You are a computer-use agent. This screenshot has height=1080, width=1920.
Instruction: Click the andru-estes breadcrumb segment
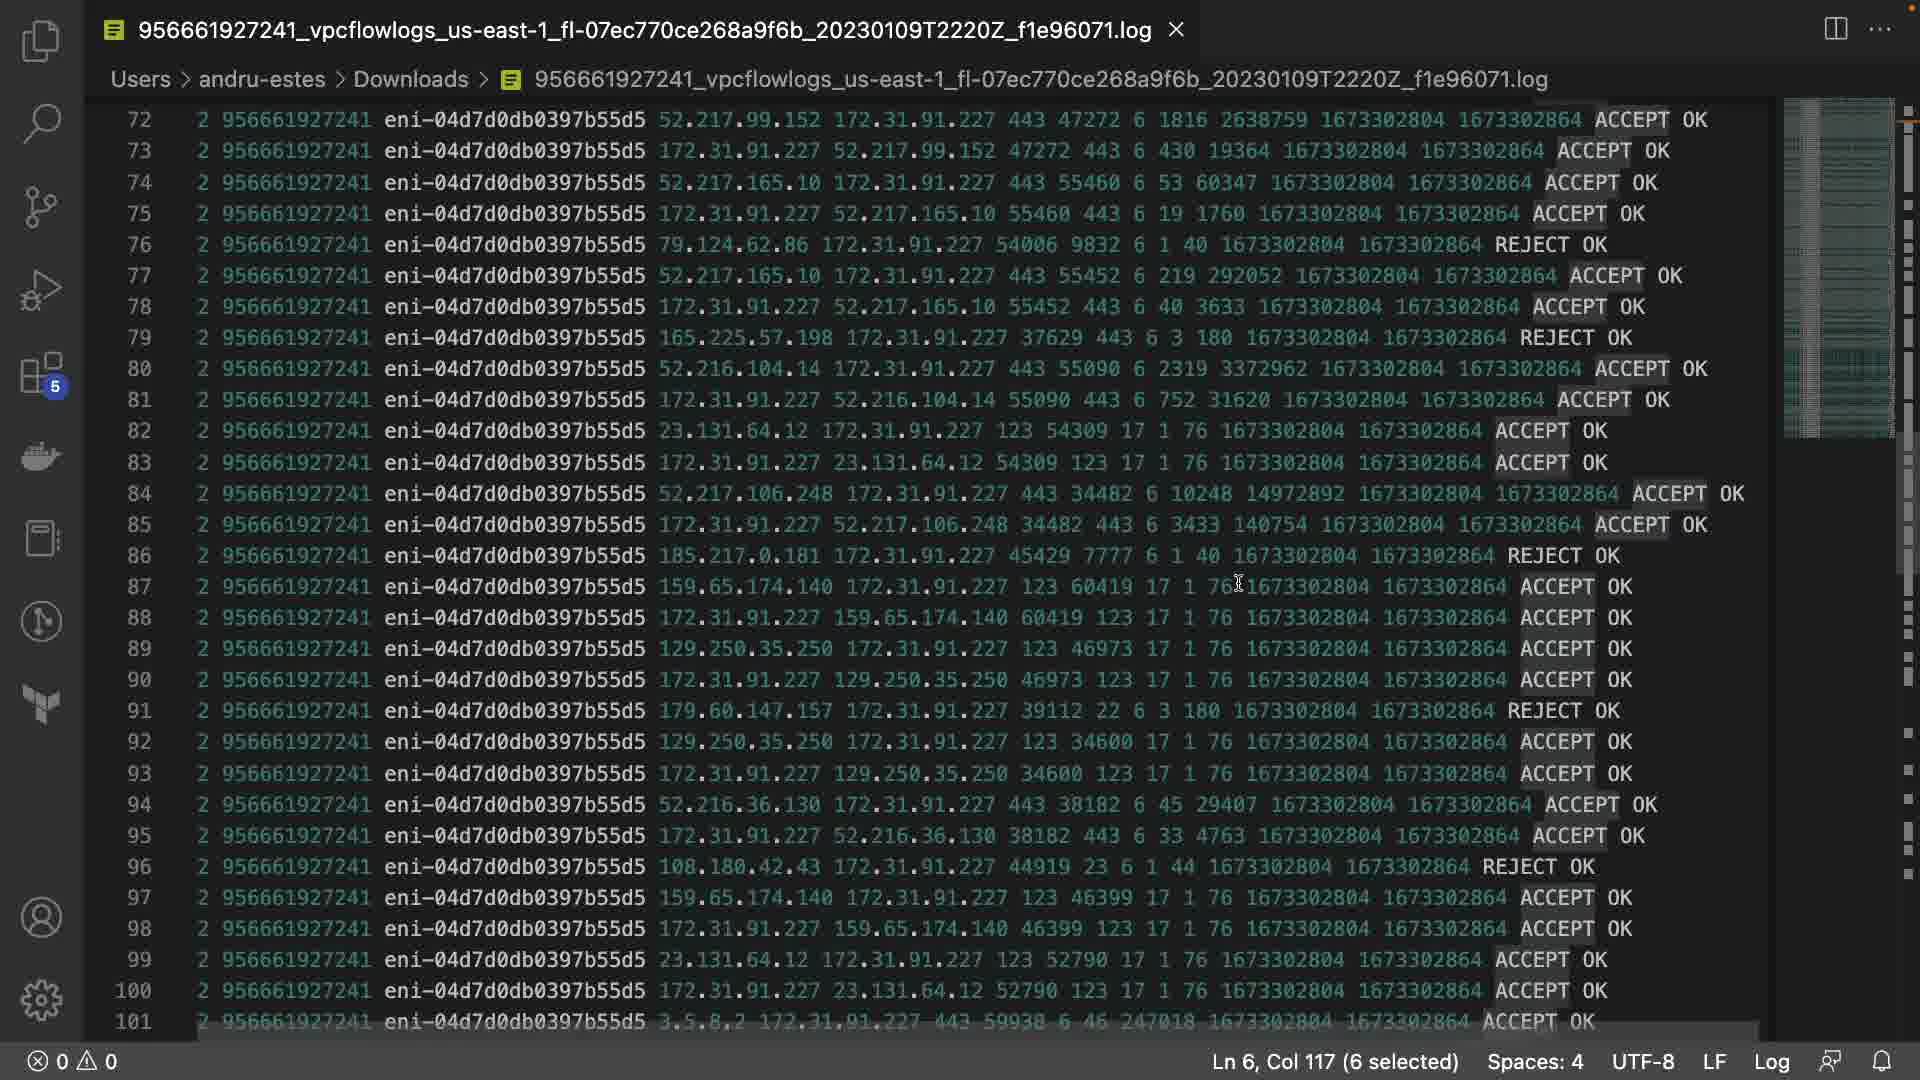(261, 79)
